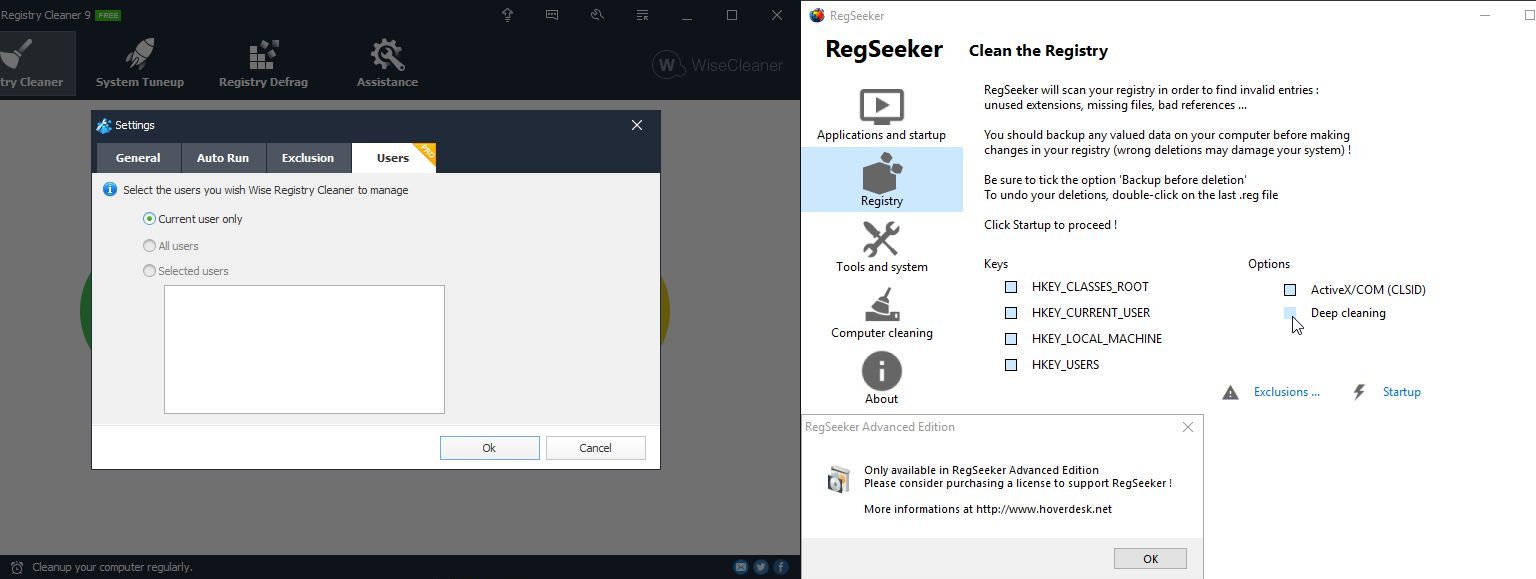Open Computer cleaning in RegSeeker

coord(881,312)
